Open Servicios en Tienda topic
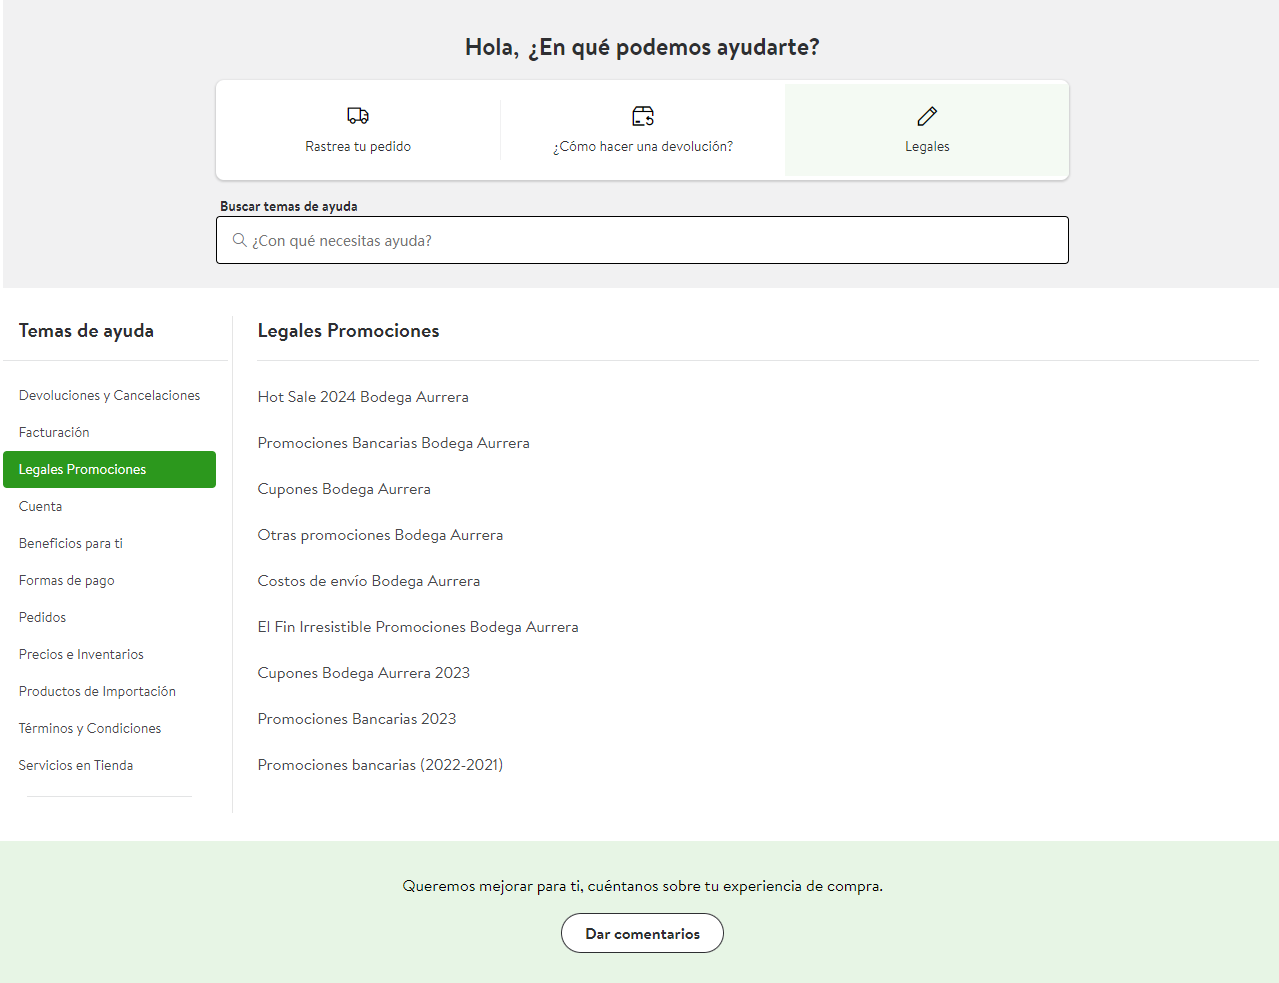Viewport: 1279px width, 983px height. 76,765
